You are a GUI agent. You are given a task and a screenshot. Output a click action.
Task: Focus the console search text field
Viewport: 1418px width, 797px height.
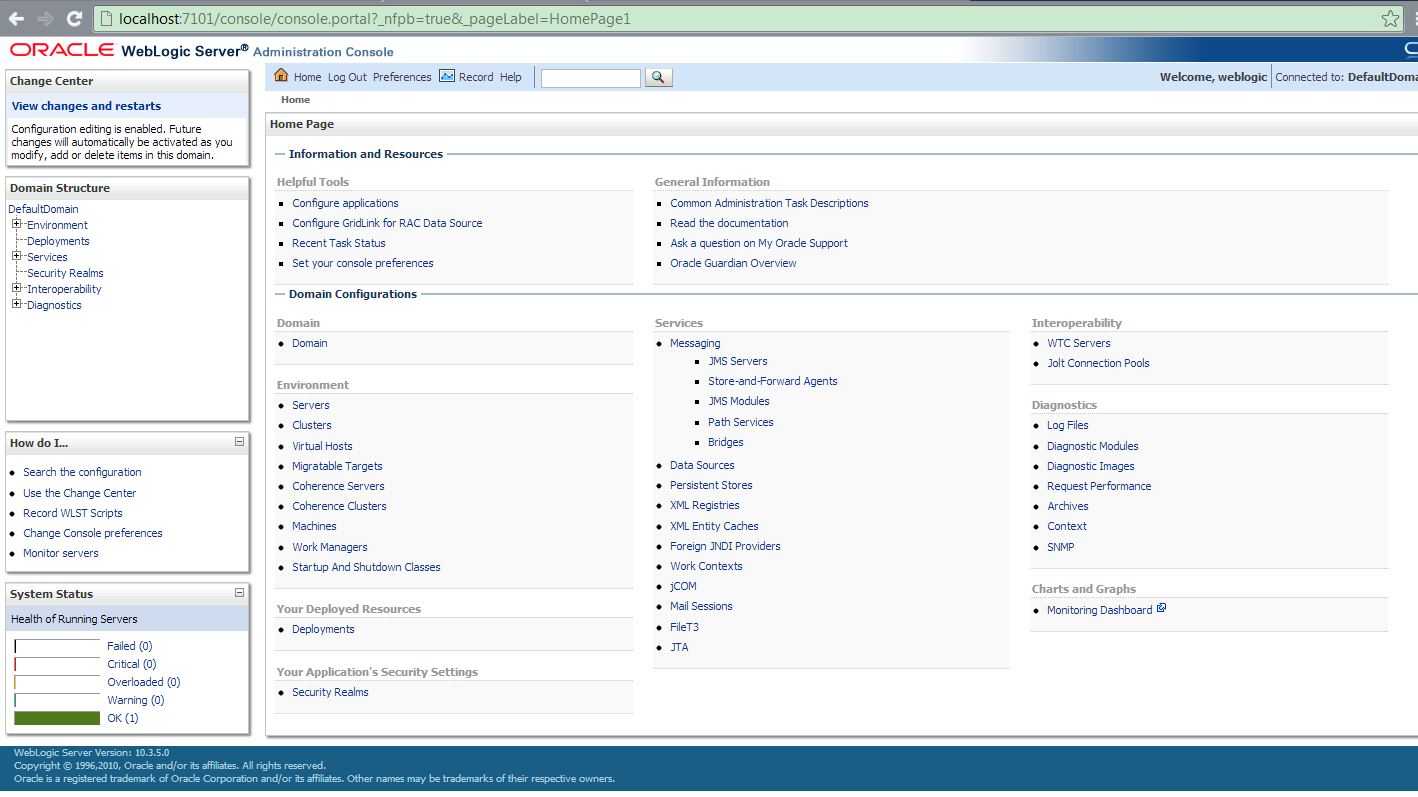(x=591, y=78)
